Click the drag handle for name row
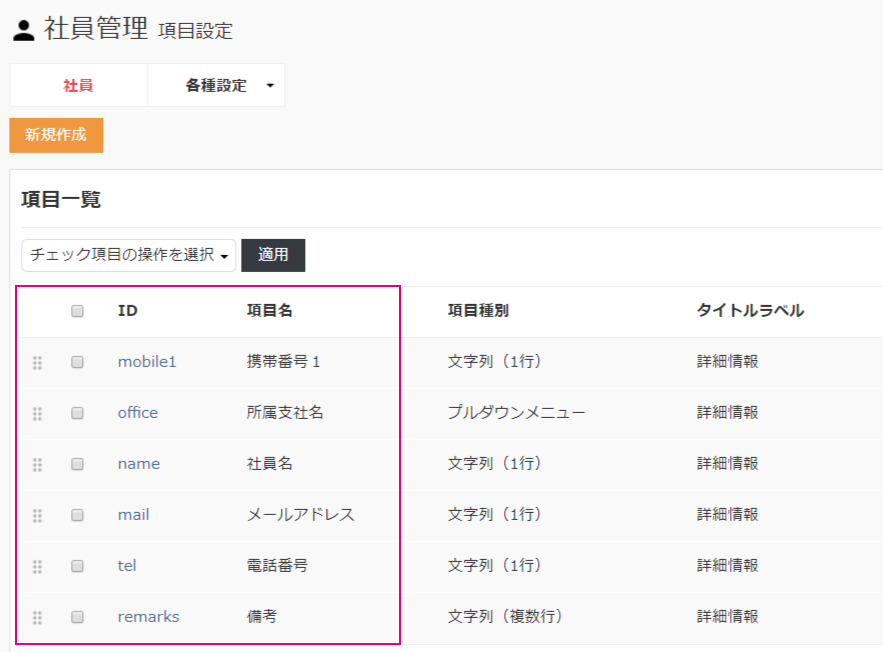This screenshot has height=652, width=883. [37, 465]
